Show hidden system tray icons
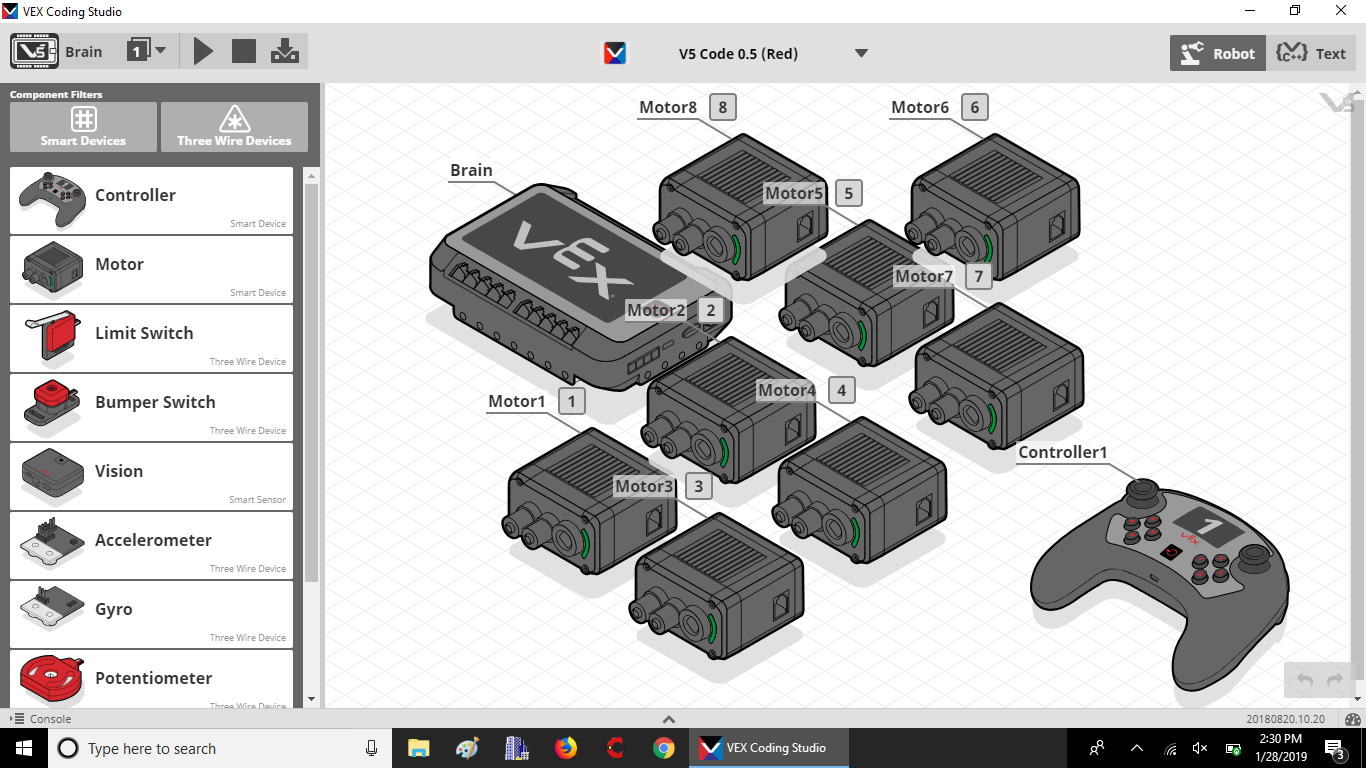The image size is (1366, 768). click(1136, 748)
